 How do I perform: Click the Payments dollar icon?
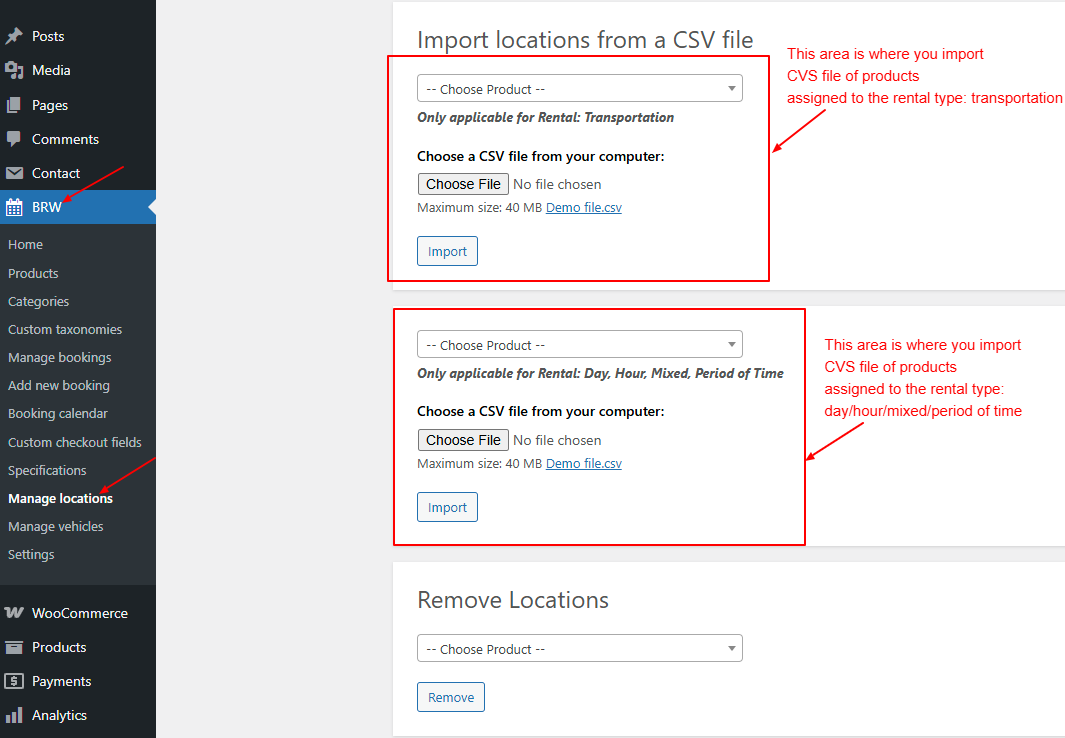(x=14, y=681)
